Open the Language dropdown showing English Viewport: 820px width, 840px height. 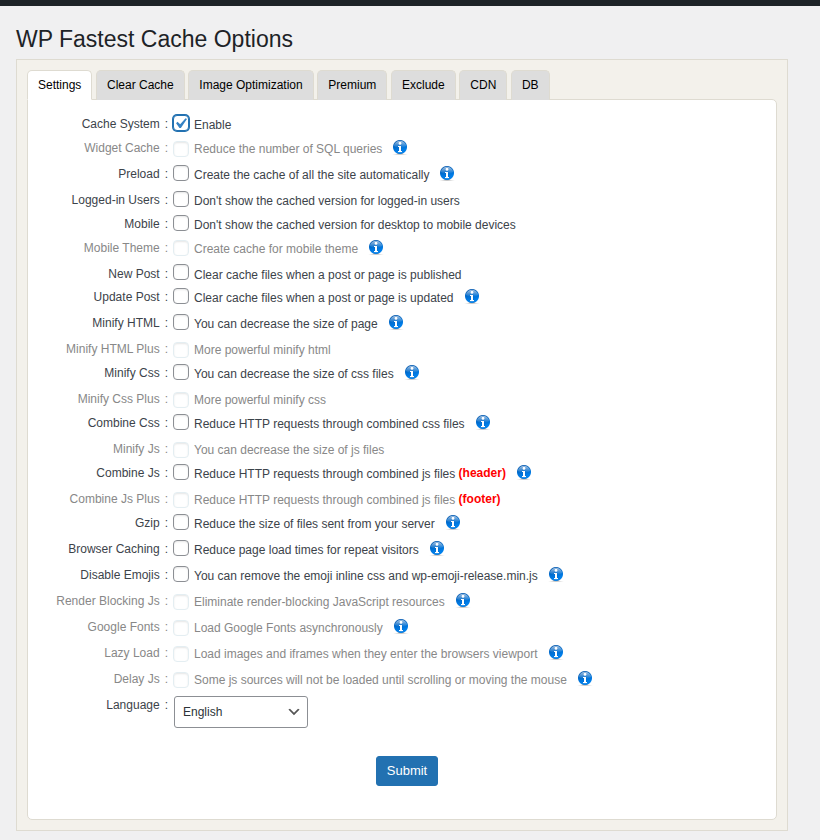click(x=241, y=712)
